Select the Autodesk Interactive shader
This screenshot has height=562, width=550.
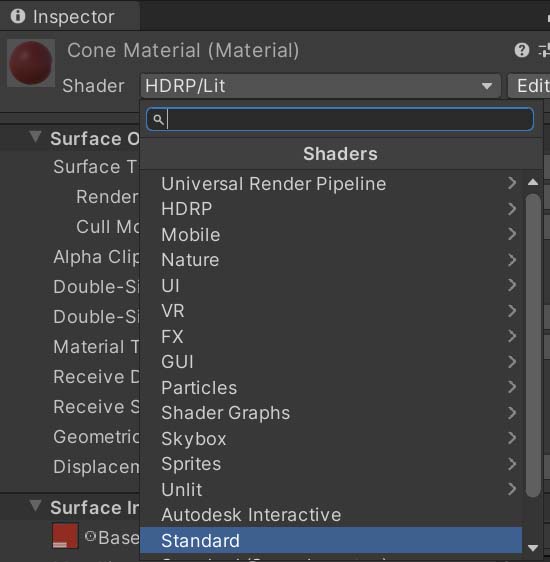[331, 515]
